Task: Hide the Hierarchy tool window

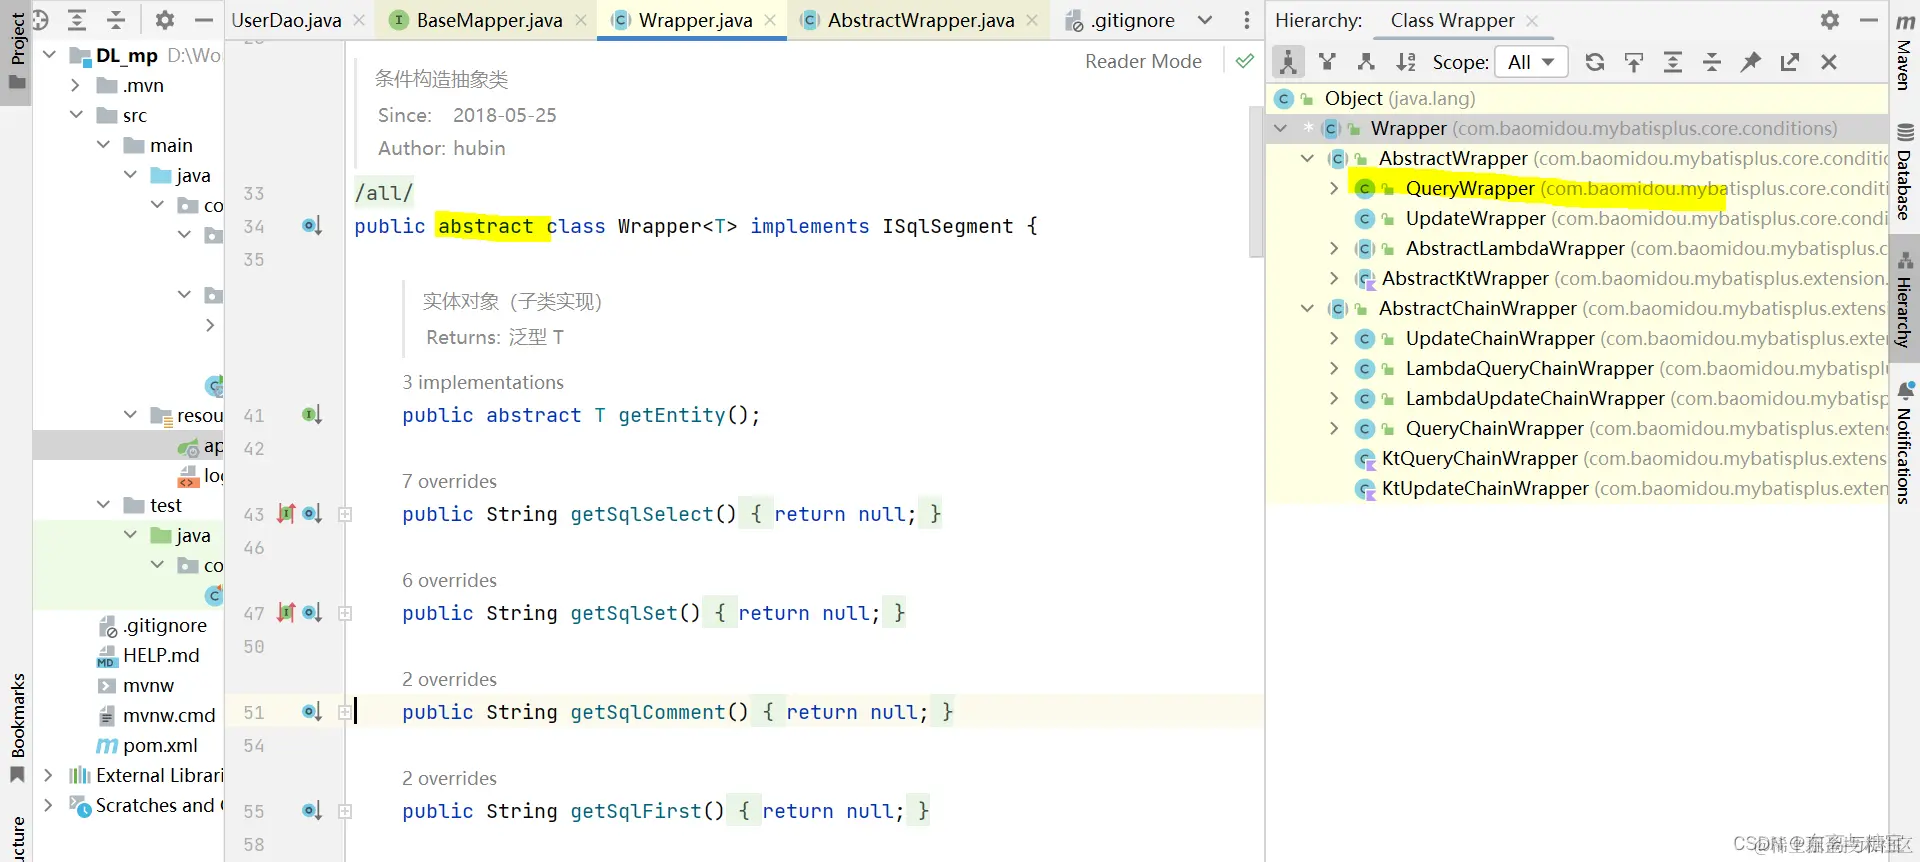Action: 1868,20
